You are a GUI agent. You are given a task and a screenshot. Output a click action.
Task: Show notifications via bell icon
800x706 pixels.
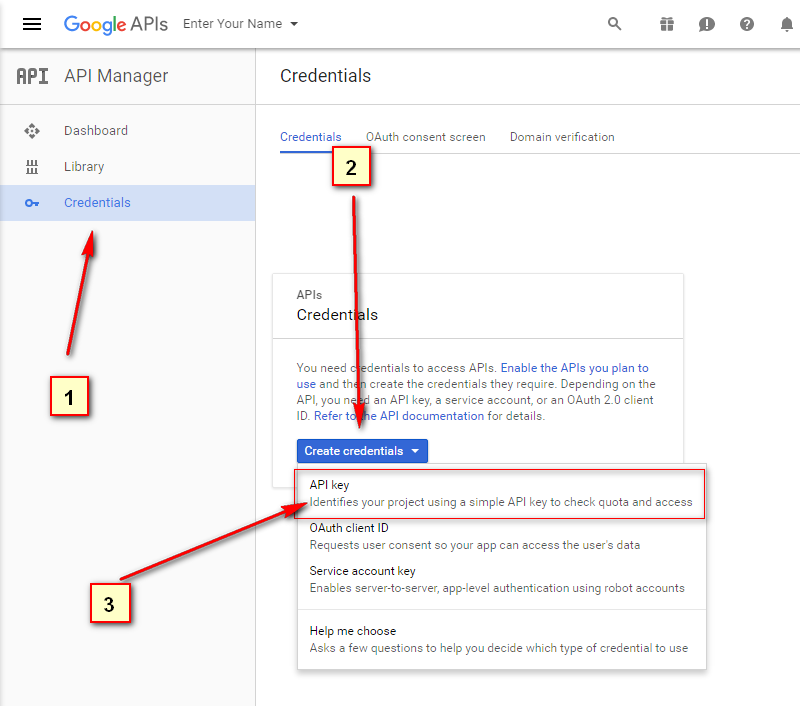[x=787, y=24]
